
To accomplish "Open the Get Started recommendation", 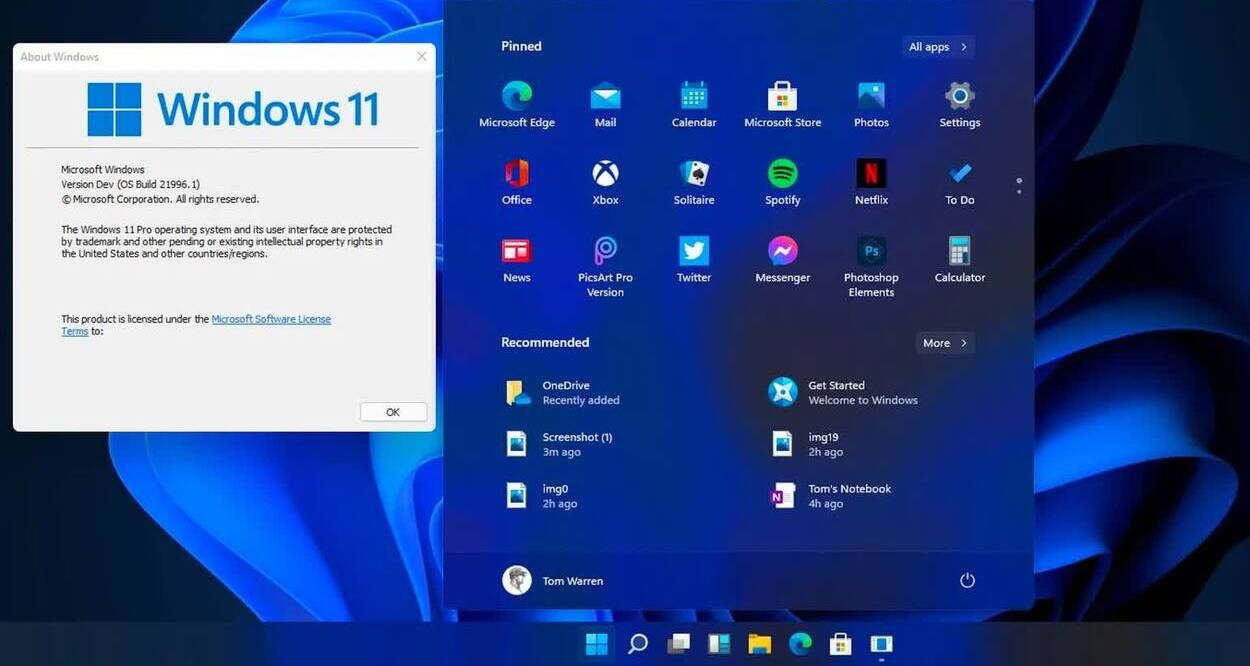I will 843,392.
